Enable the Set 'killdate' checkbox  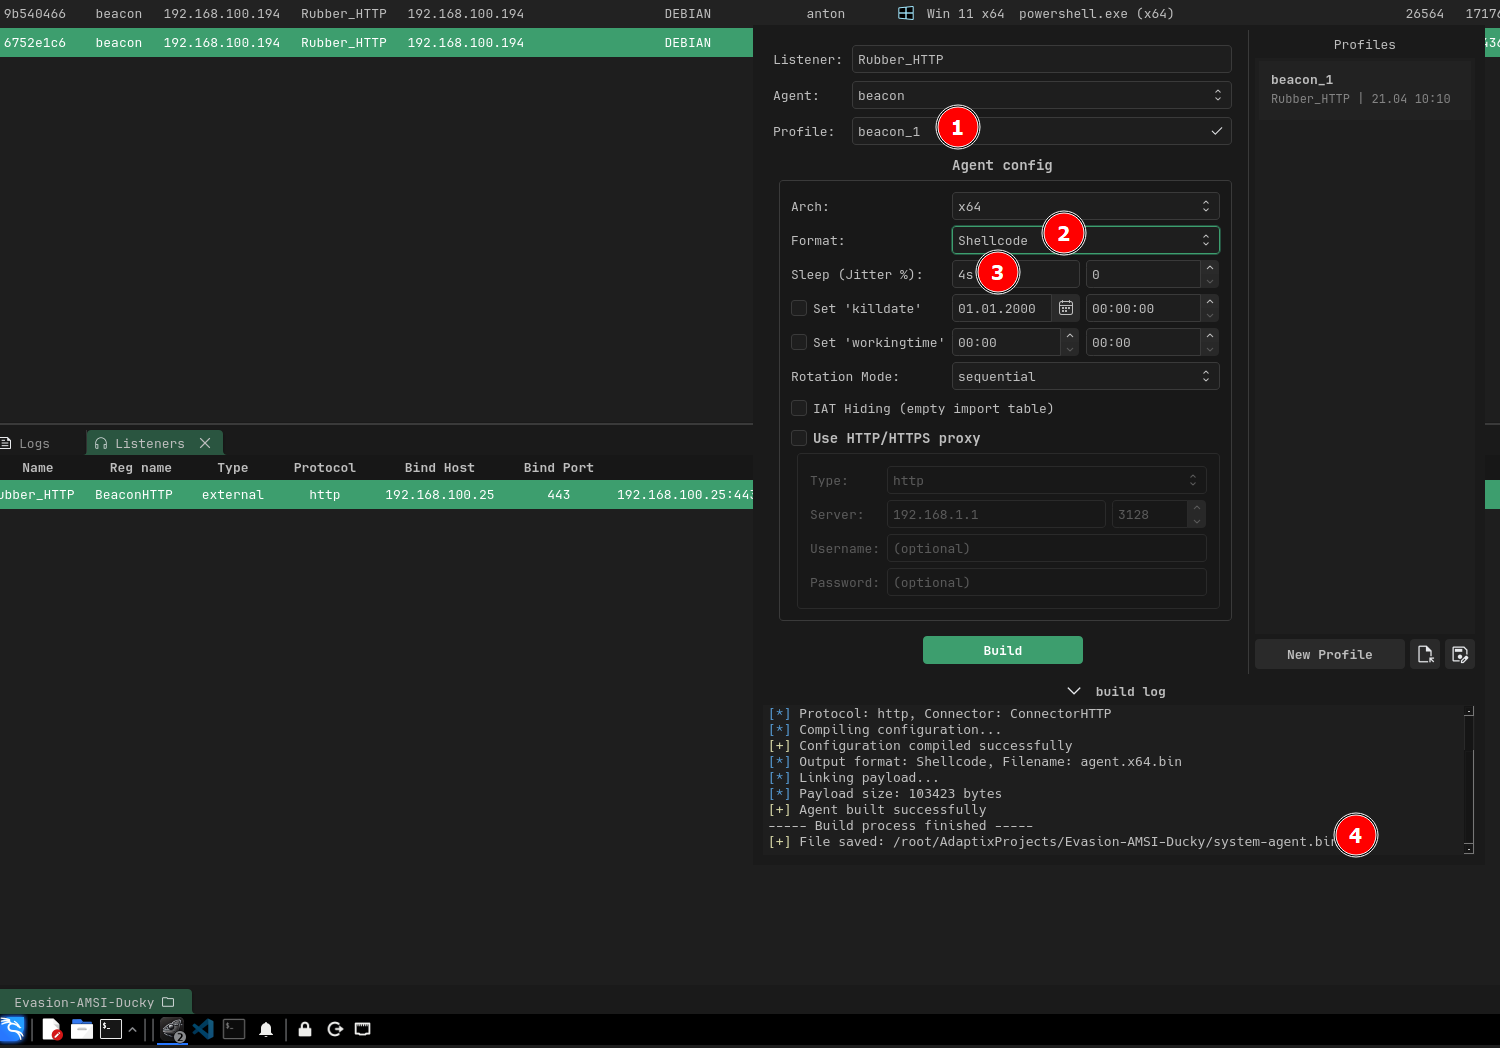pyautogui.click(x=799, y=308)
